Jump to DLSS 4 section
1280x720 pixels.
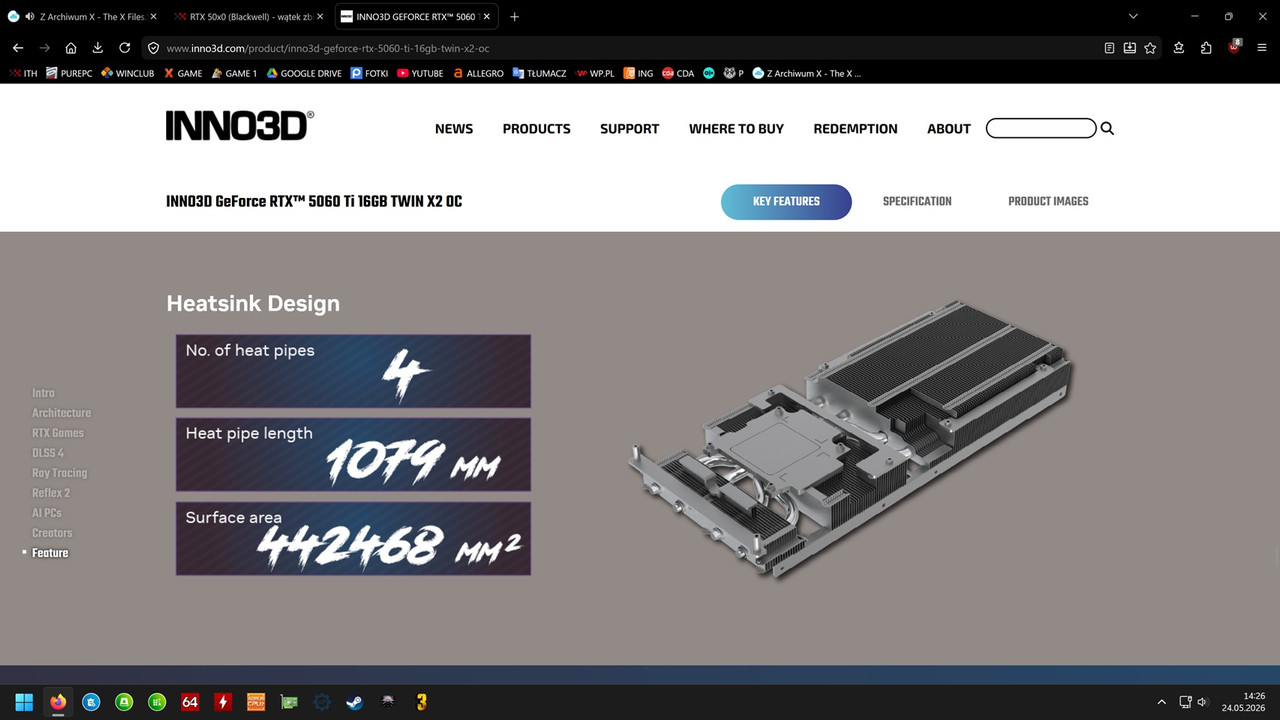pos(48,453)
